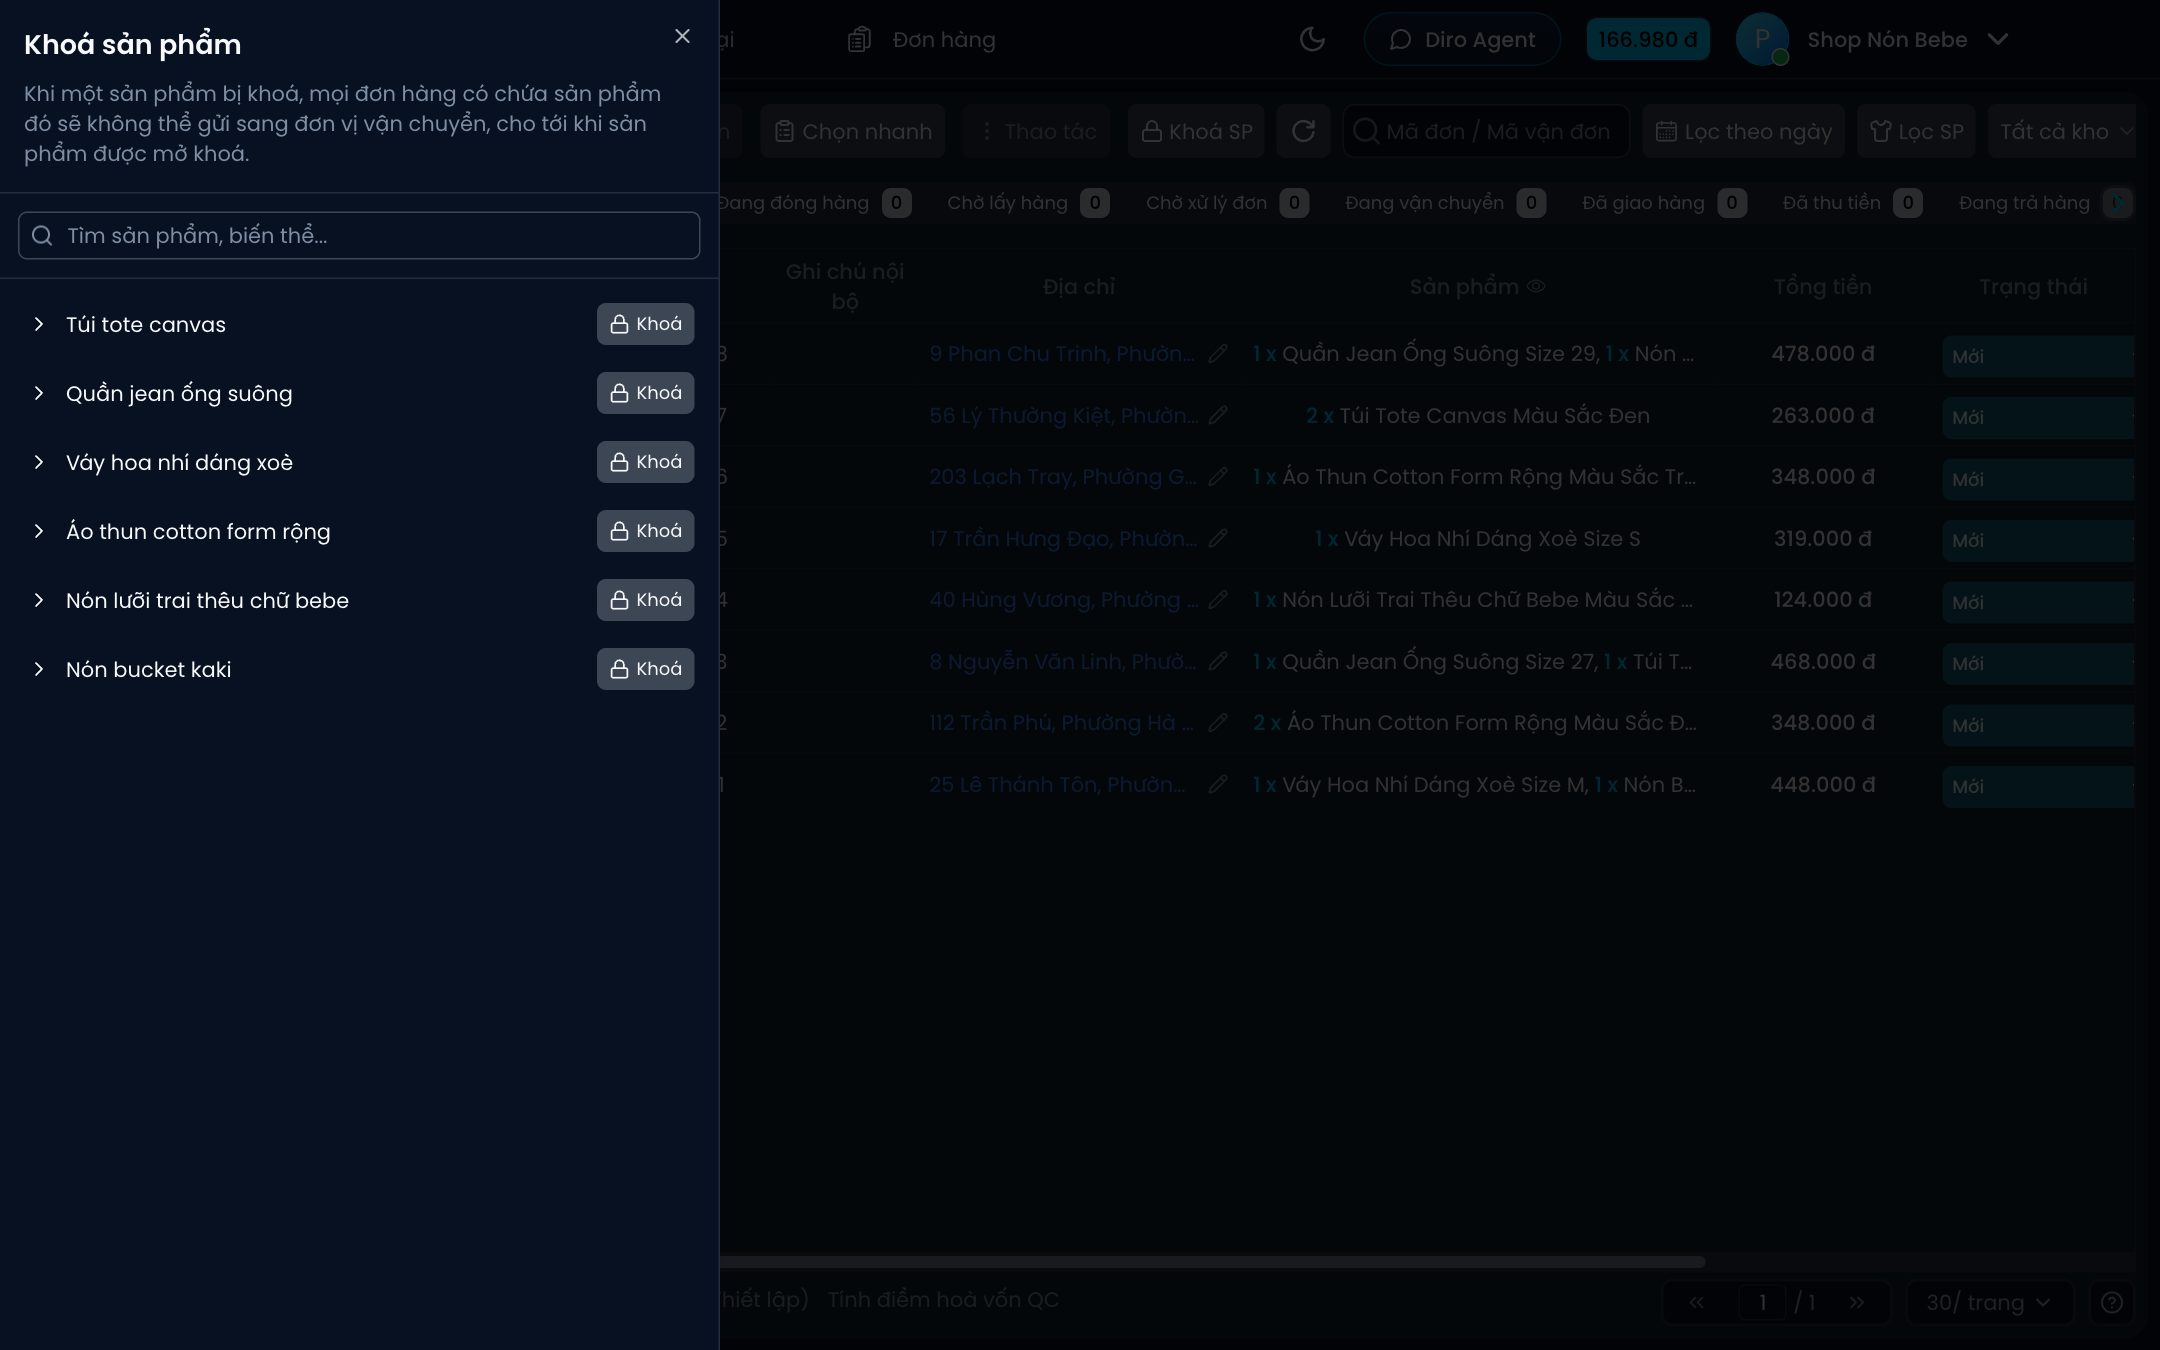Edit address 9 Phan Chu Trinh pencil icon
The width and height of the screenshot is (2160, 1350).
point(1217,353)
